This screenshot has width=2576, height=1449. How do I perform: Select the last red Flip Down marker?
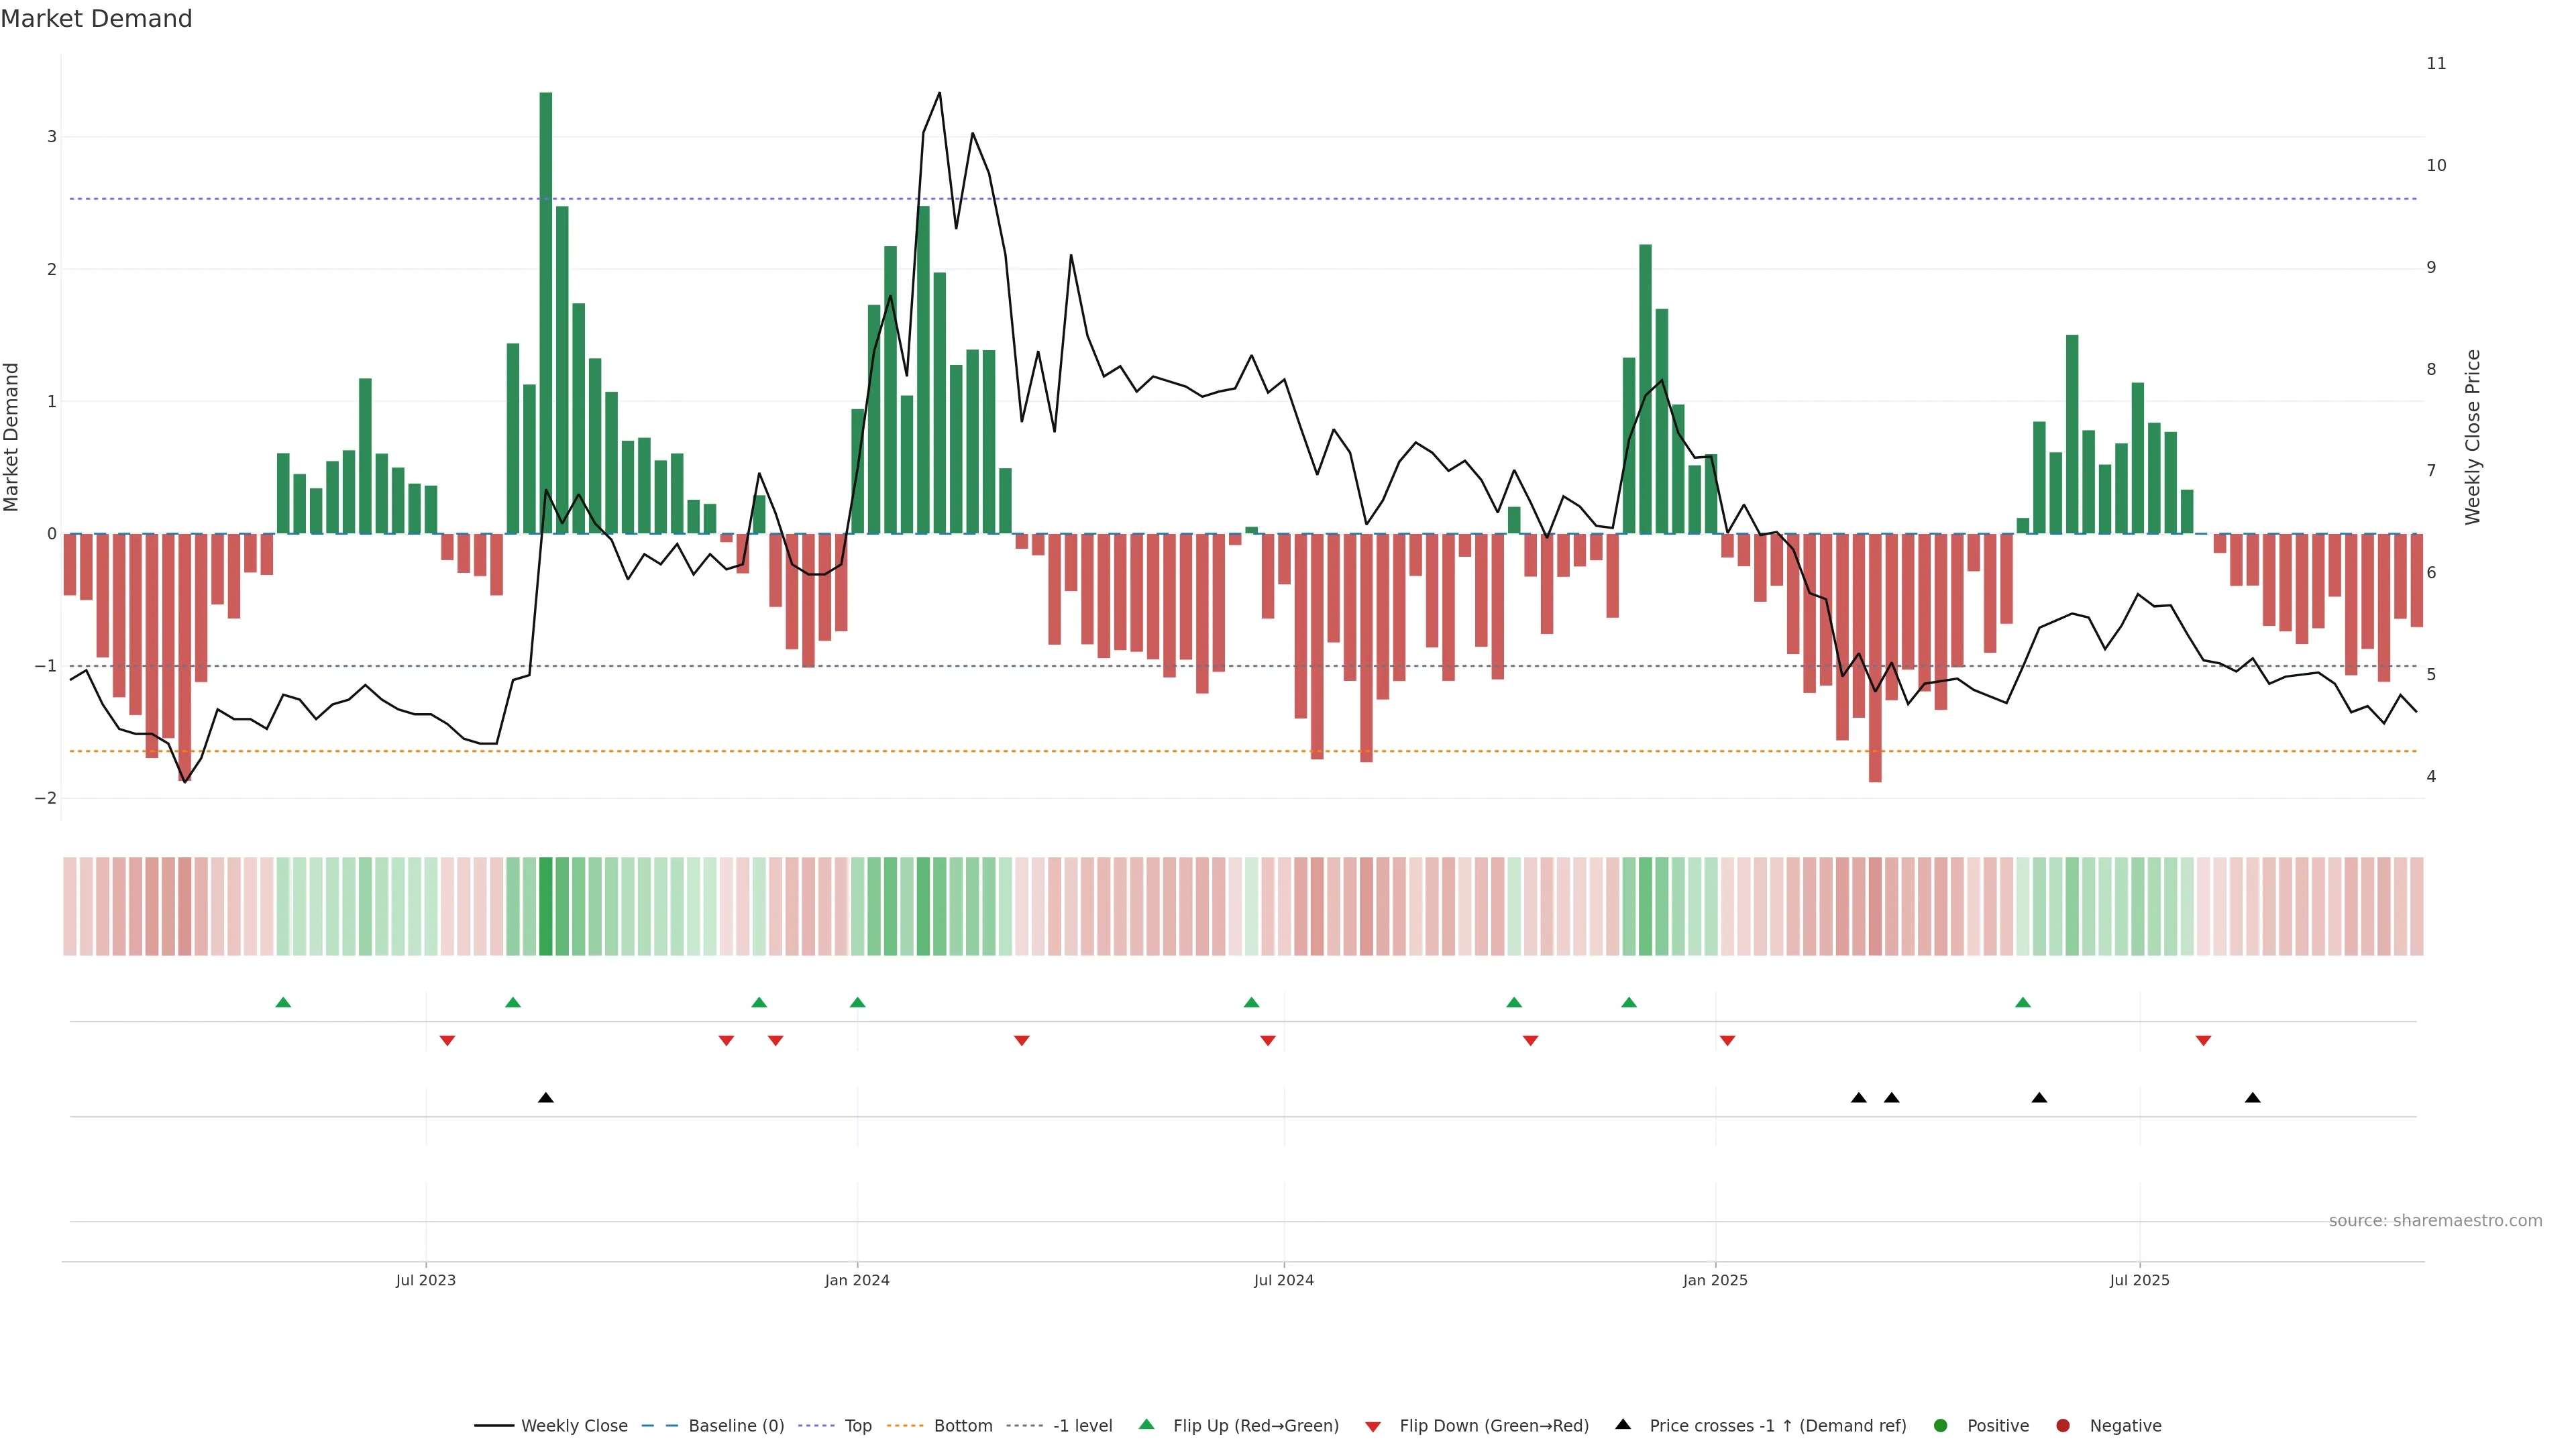[x=2203, y=1040]
